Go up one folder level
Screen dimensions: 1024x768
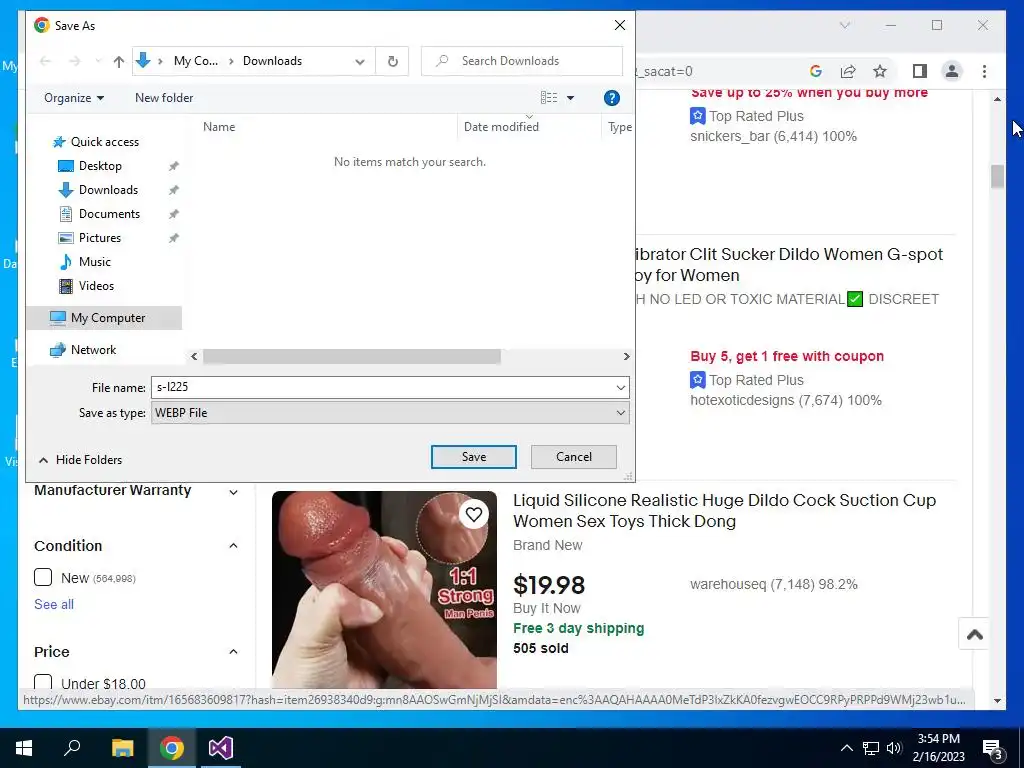pos(118,61)
